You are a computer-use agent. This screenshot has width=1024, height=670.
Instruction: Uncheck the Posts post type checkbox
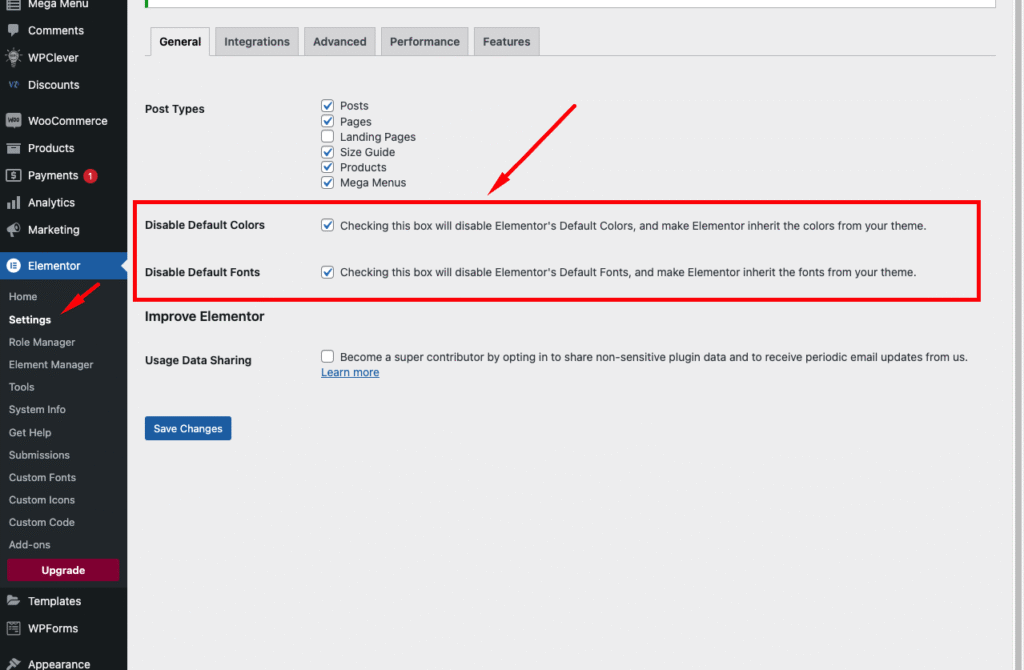pyautogui.click(x=327, y=105)
